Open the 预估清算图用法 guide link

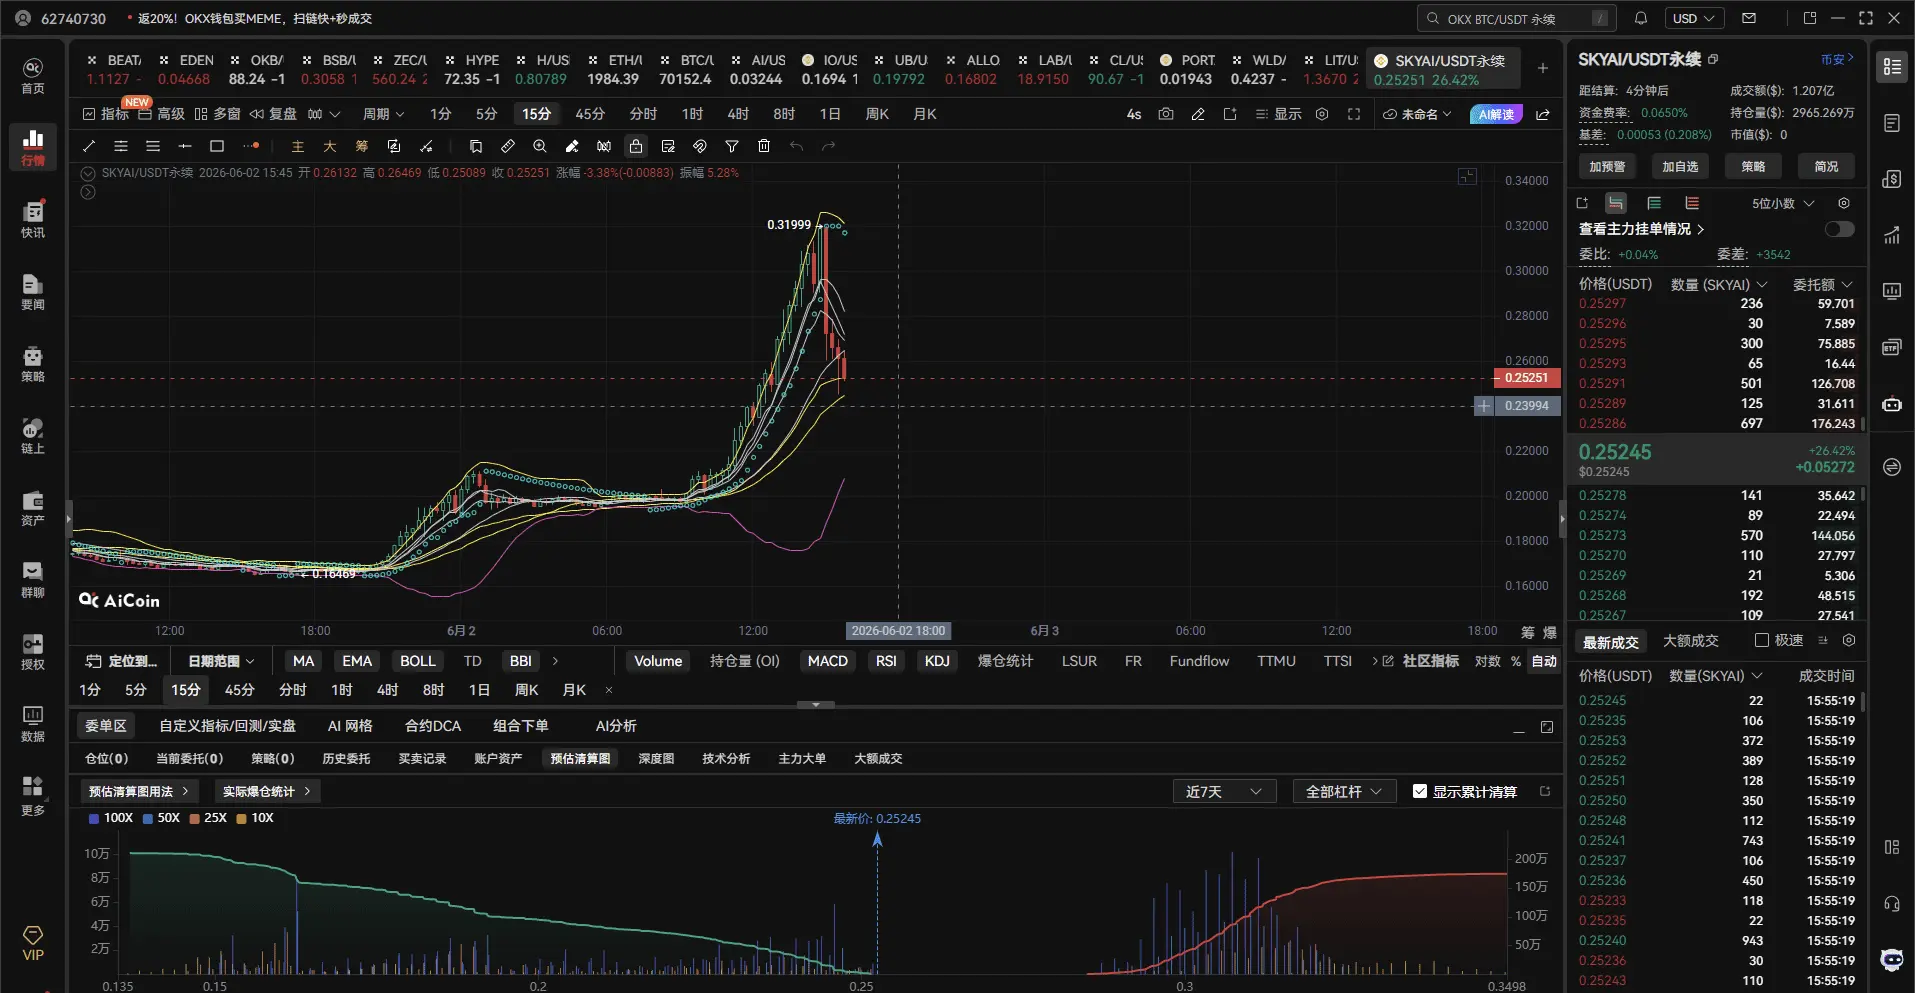pos(139,791)
